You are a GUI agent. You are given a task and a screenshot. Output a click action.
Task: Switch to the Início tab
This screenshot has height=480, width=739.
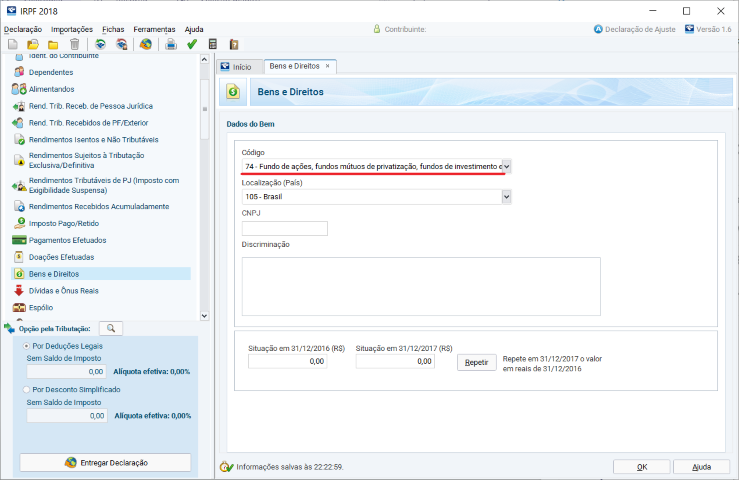tap(237, 66)
